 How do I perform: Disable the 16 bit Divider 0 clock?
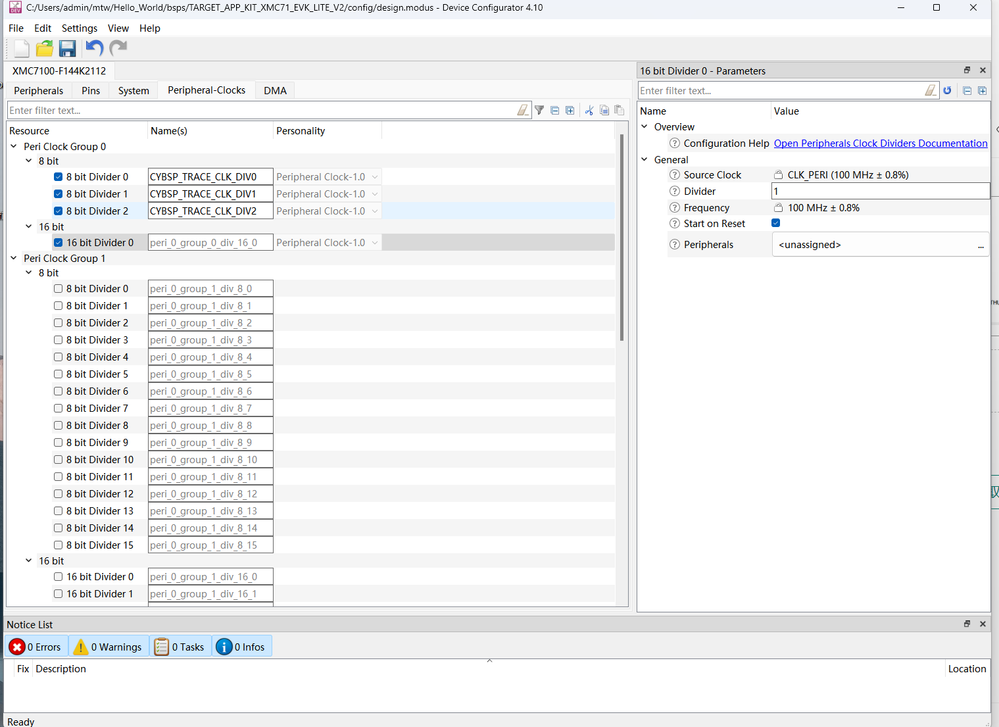[x=57, y=242]
